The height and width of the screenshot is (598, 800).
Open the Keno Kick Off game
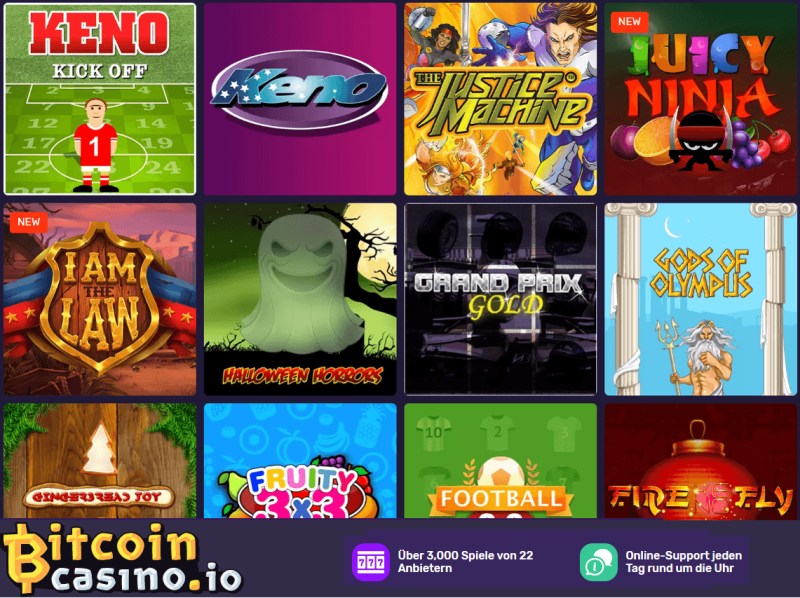[x=99, y=99]
